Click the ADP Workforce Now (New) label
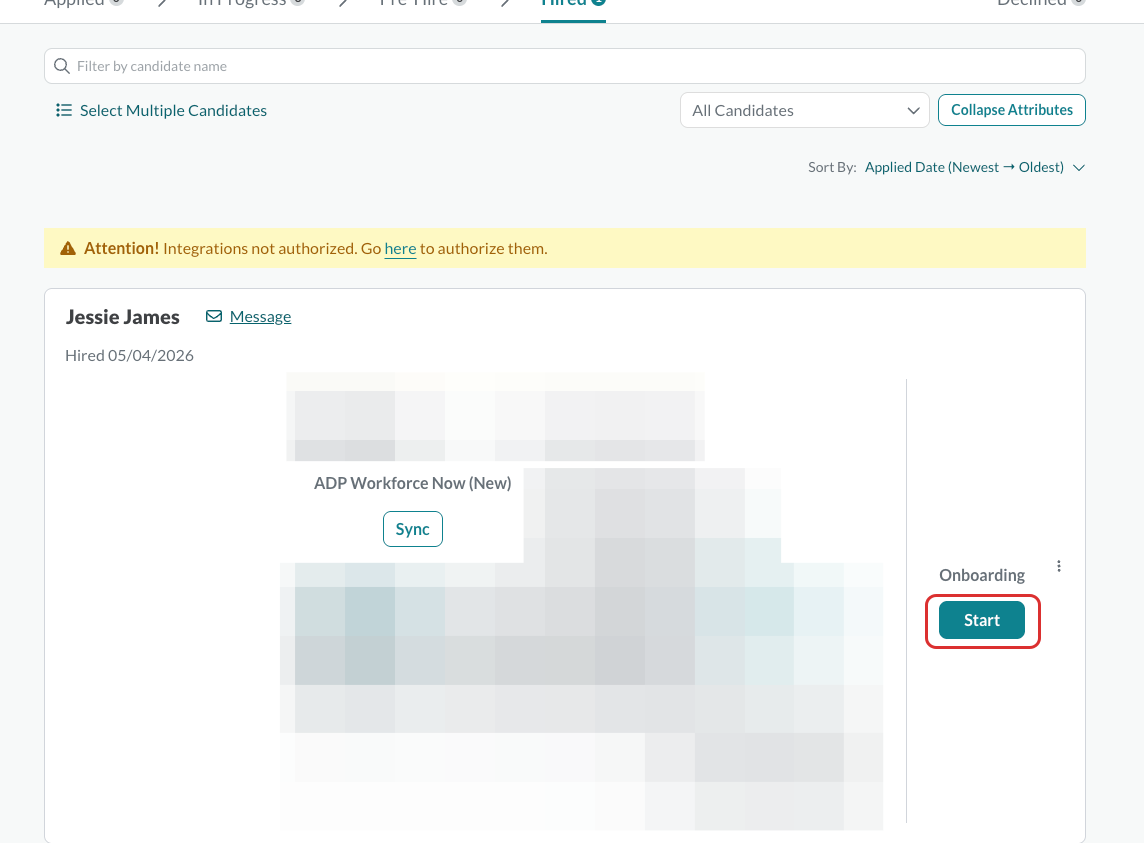 point(413,483)
